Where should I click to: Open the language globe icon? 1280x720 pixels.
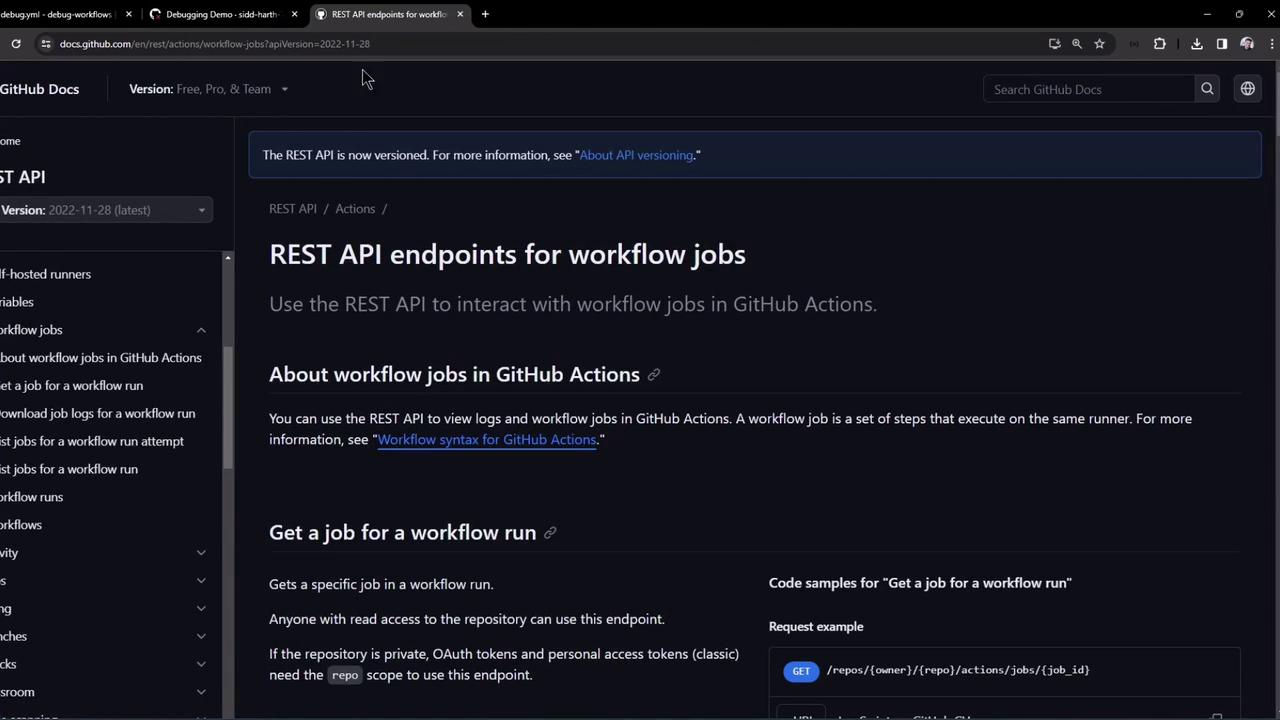click(x=1248, y=89)
